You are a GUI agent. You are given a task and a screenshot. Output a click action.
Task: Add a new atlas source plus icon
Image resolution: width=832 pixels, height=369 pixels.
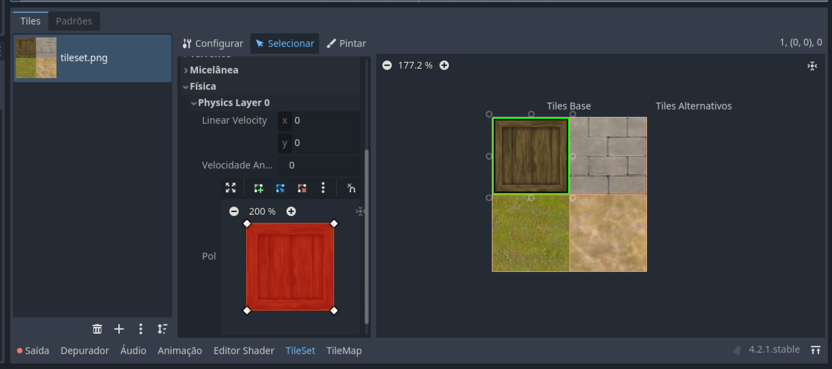pyautogui.click(x=119, y=329)
